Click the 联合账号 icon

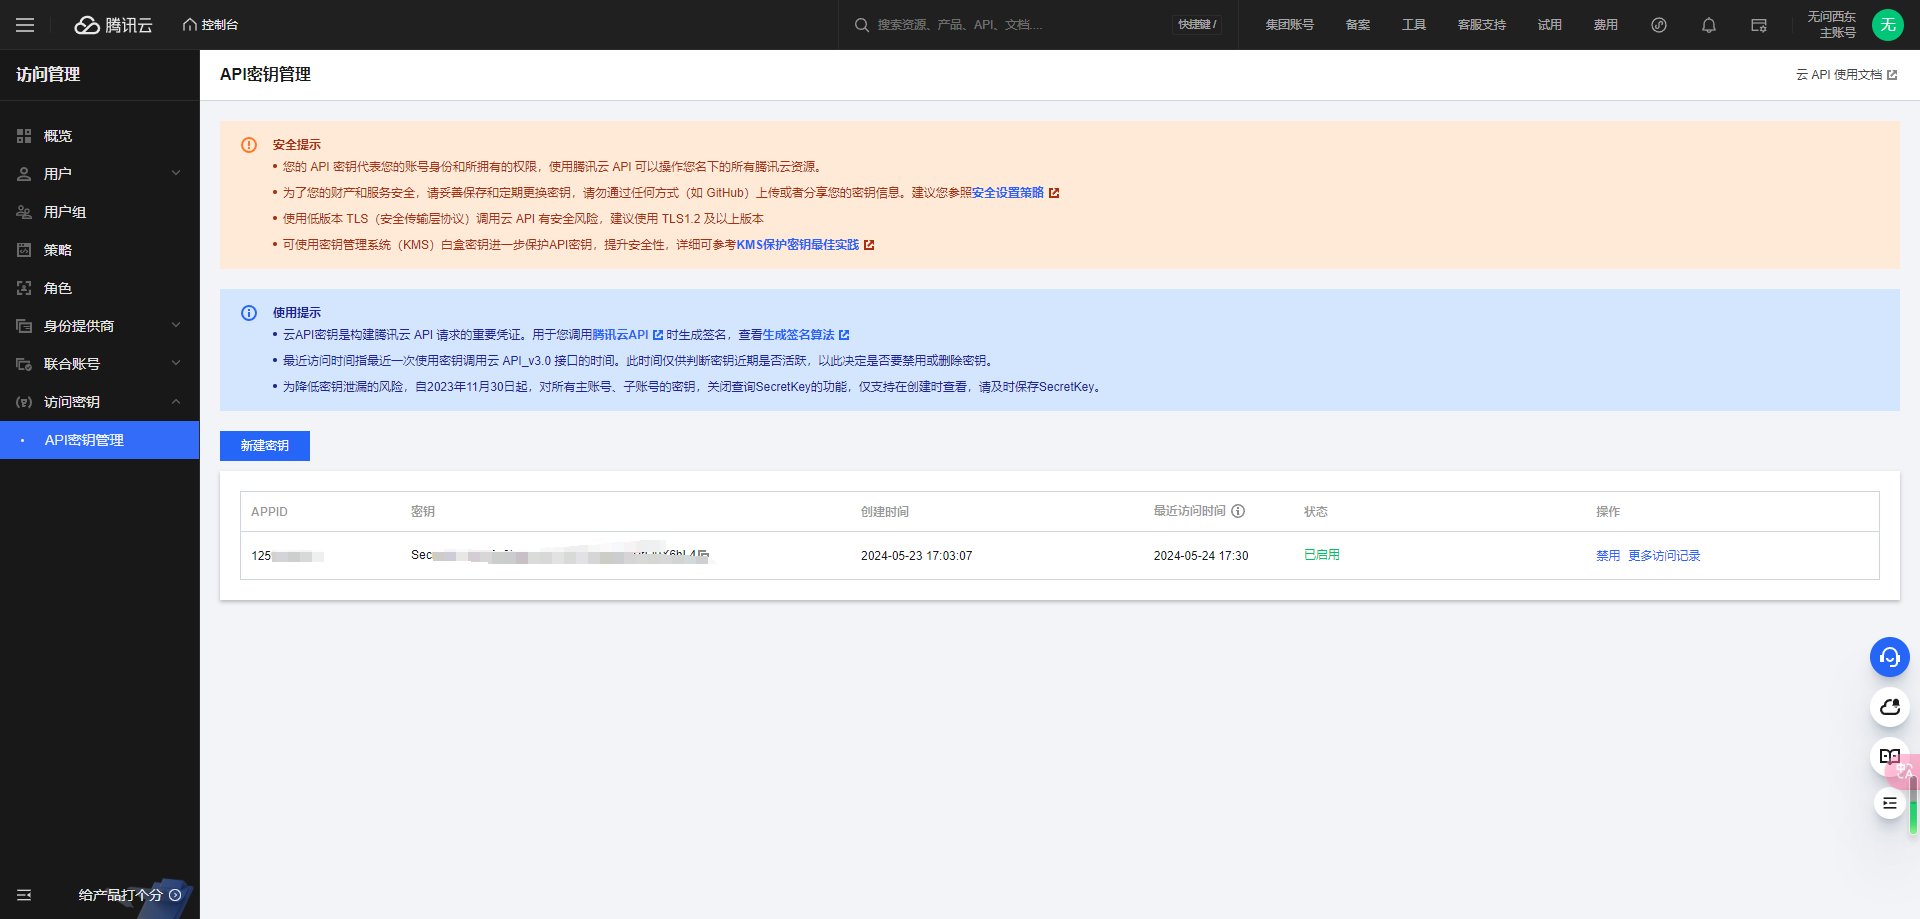(24, 364)
